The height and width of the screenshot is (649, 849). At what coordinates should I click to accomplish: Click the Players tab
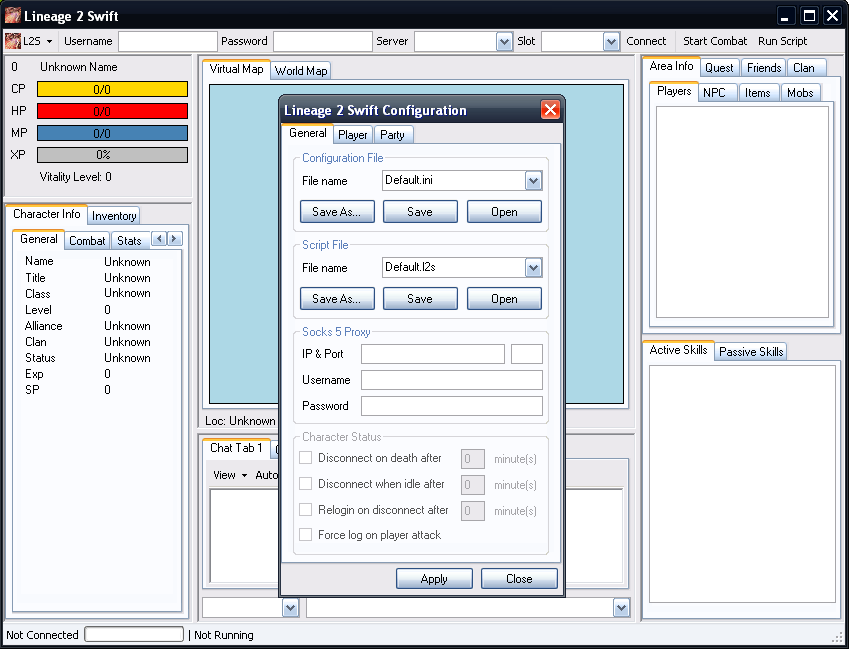(674, 91)
